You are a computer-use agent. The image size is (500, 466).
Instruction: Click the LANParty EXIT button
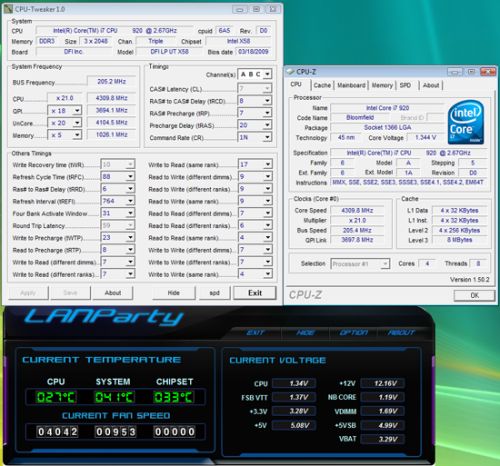click(x=256, y=332)
